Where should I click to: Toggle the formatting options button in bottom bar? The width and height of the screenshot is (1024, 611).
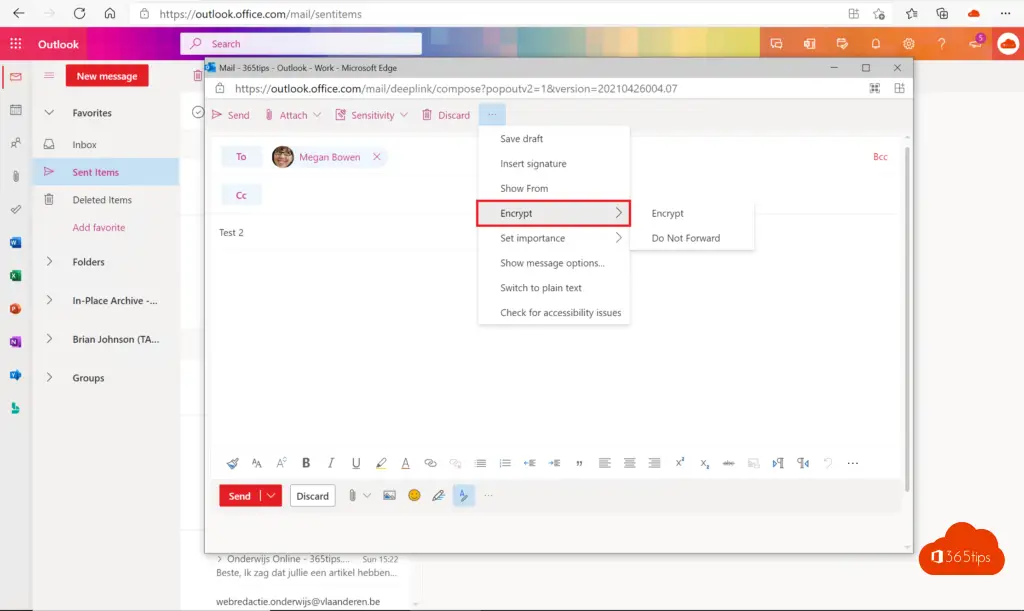463,495
